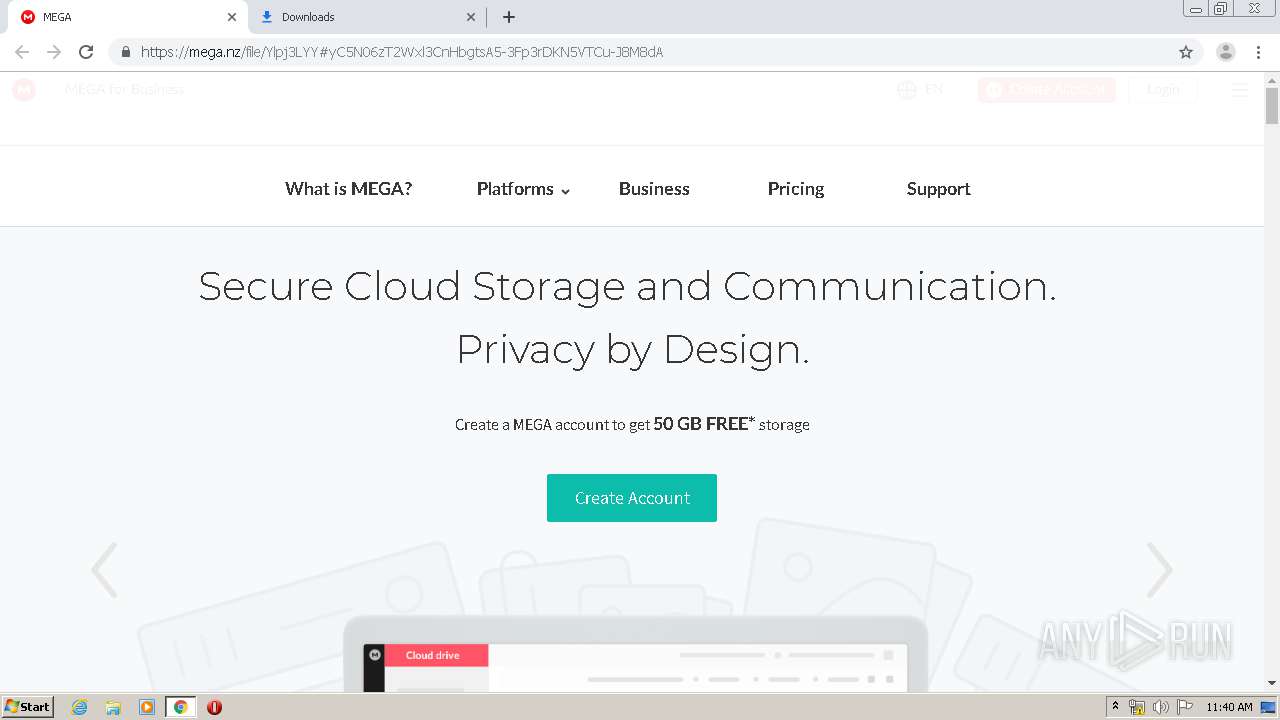Click the faded MEGA logo icon
The width and height of the screenshot is (1280, 720).
coord(24,90)
